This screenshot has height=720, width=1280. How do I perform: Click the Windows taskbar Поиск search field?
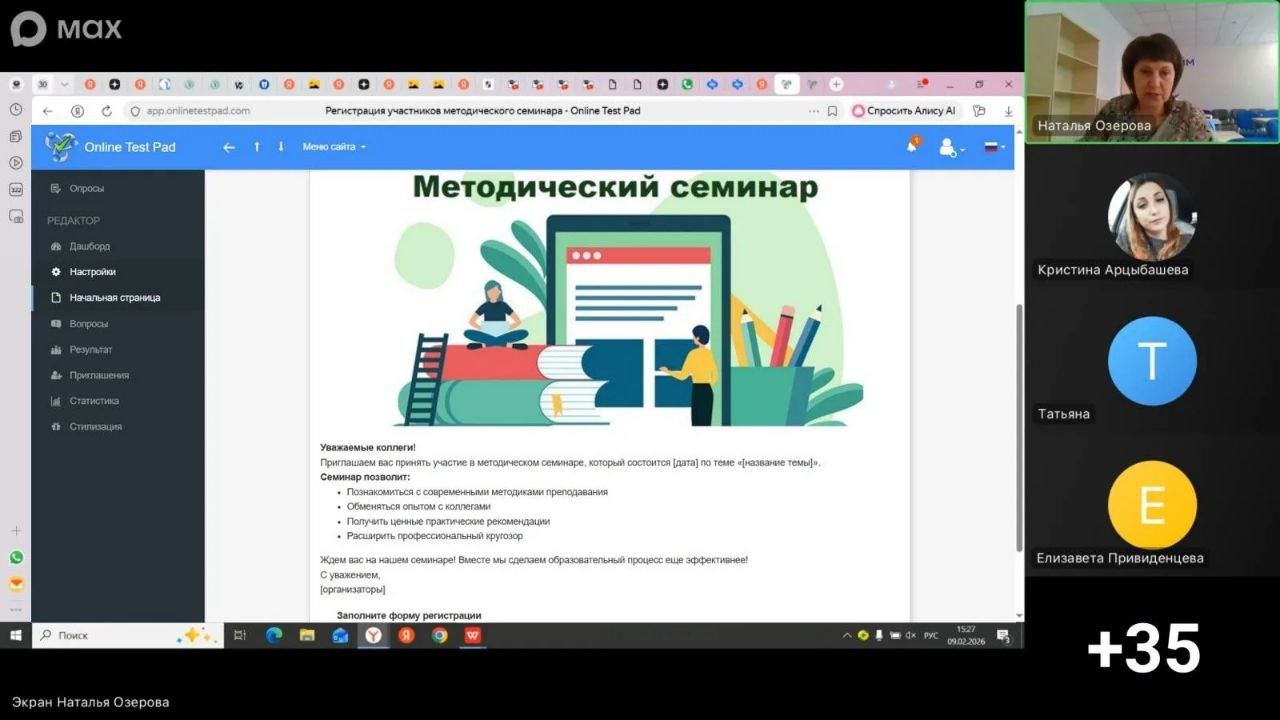click(x=110, y=635)
